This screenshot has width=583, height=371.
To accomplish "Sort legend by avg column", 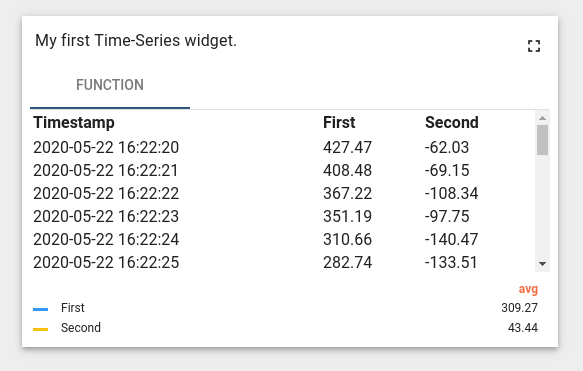I will click(528, 289).
